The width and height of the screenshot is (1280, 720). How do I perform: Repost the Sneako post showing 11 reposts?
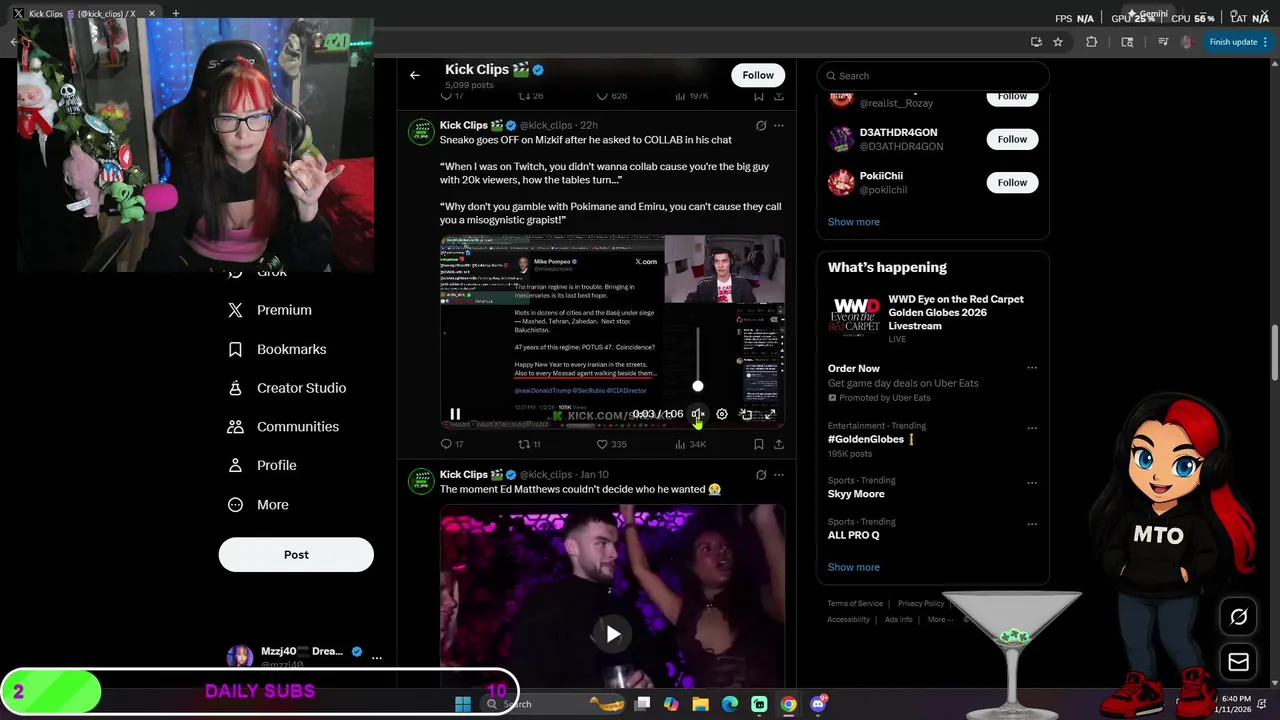(529, 444)
